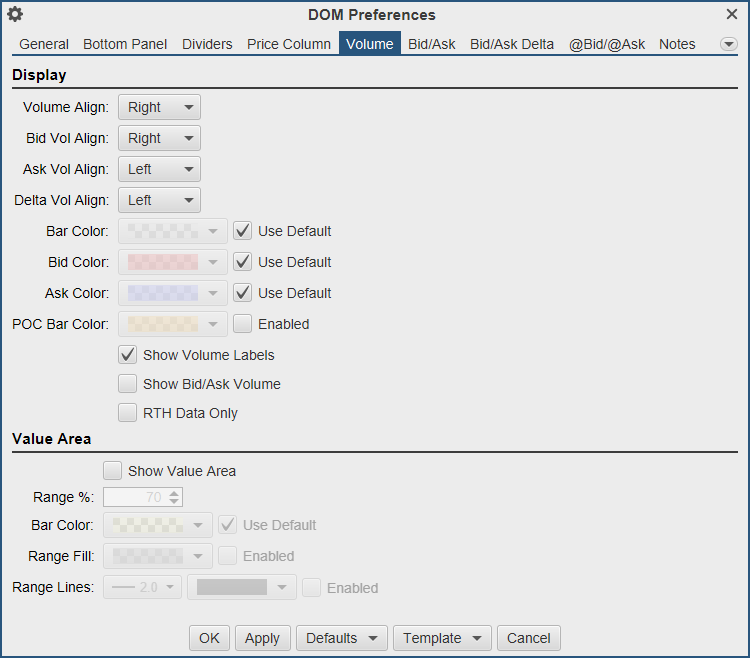Viewport: 750px width, 658px height.
Task: Check the Show Value Area box
Action: click(112, 471)
